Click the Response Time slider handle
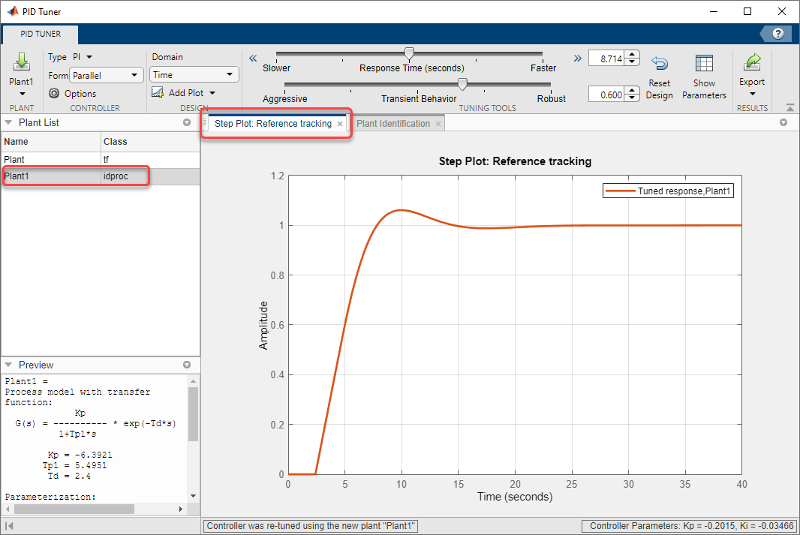800x535 pixels. coord(409,54)
